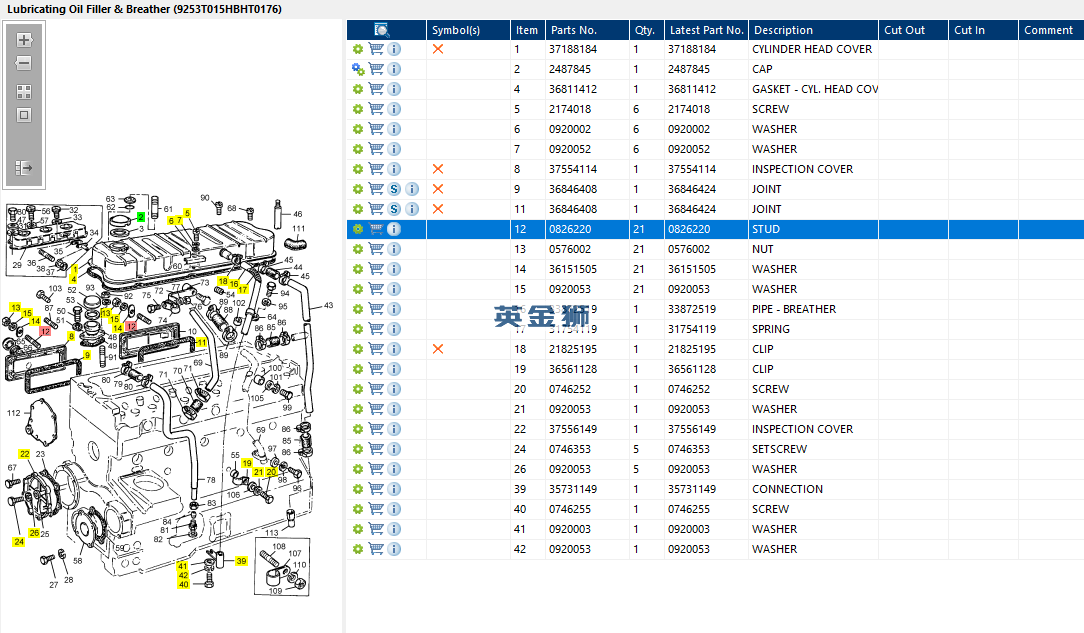Click the Latest Part No. column header
The width and height of the screenshot is (1084, 633).
pos(706,30)
